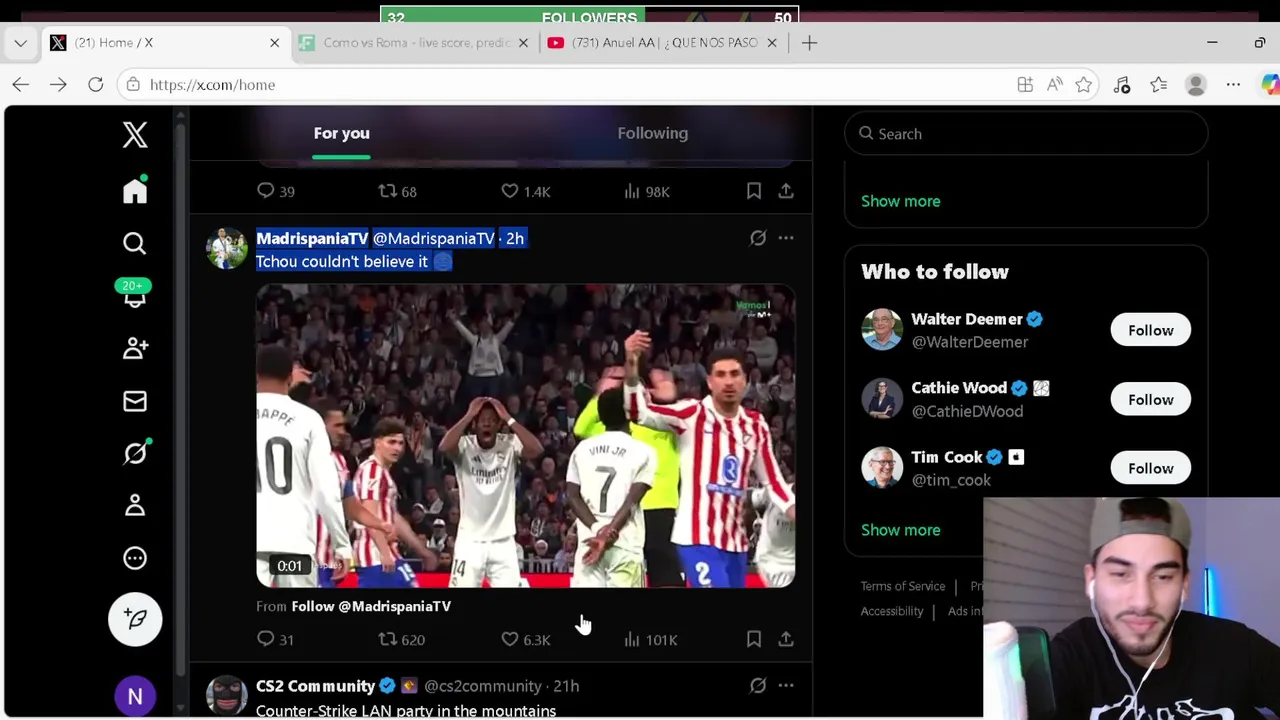The image size is (1280, 720).
Task: Add page to favorites star icon
Action: point(1084,85)
